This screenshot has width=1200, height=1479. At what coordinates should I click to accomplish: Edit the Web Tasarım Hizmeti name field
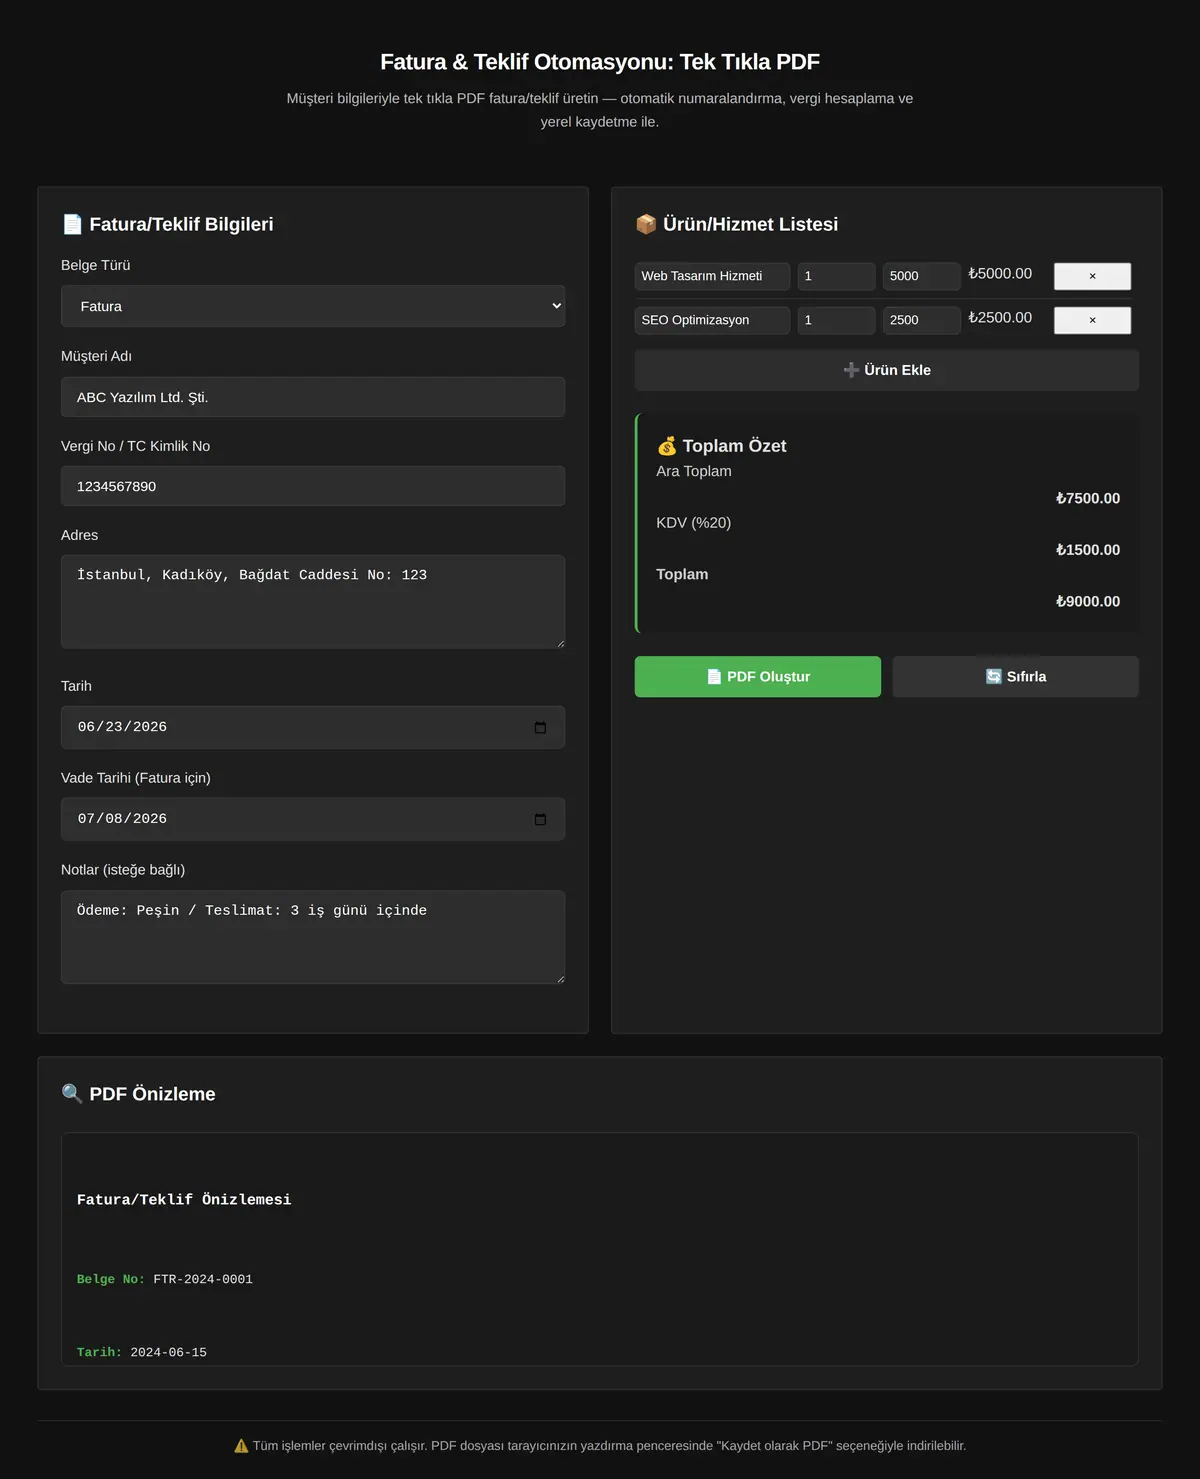click(x=712, y=276)
